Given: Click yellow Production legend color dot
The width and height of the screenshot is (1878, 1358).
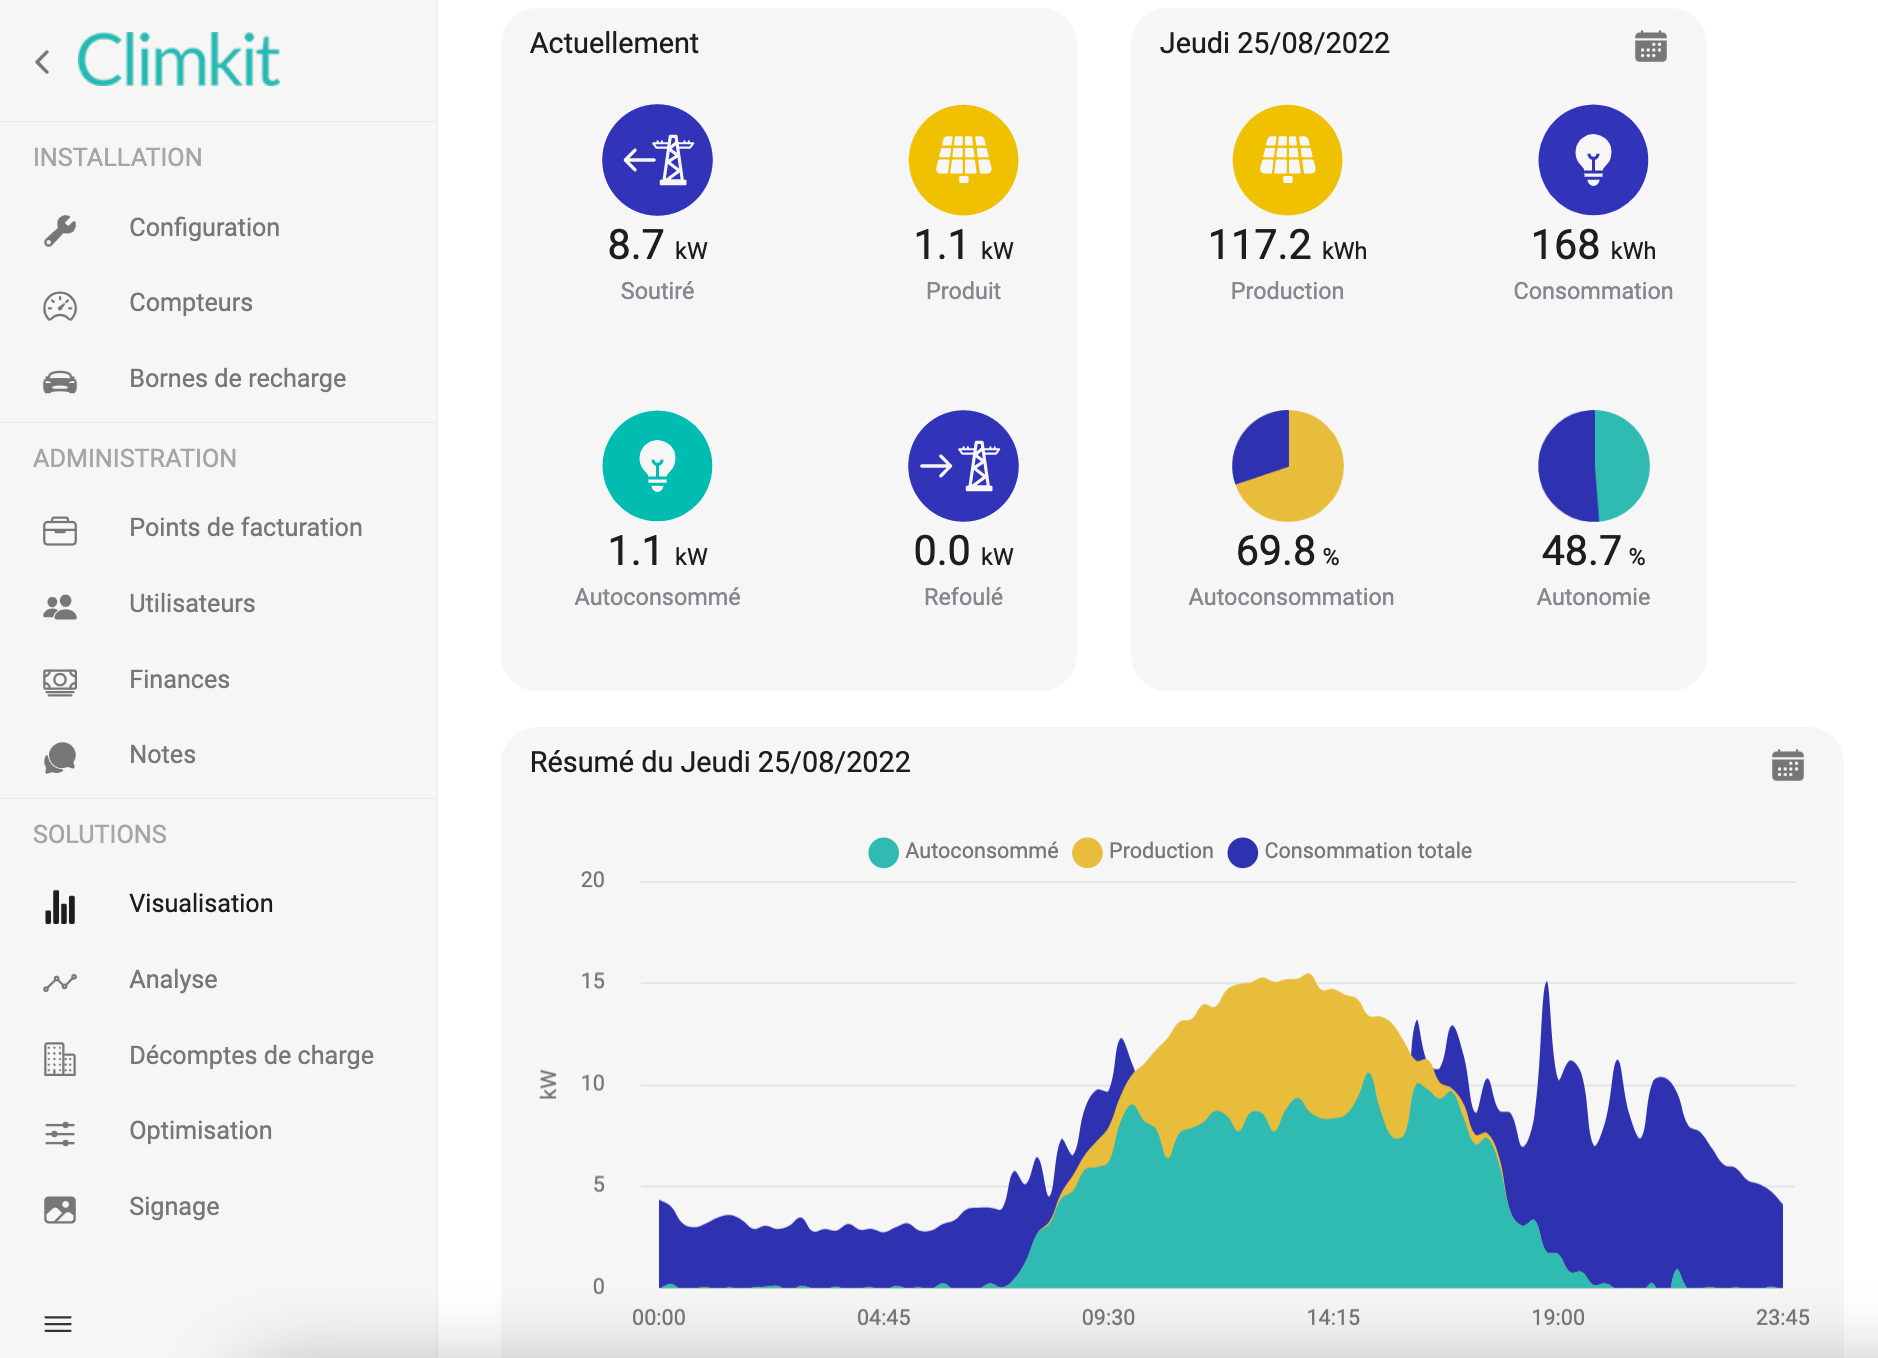Looking at the screenshot, I should click(1087, 853).
